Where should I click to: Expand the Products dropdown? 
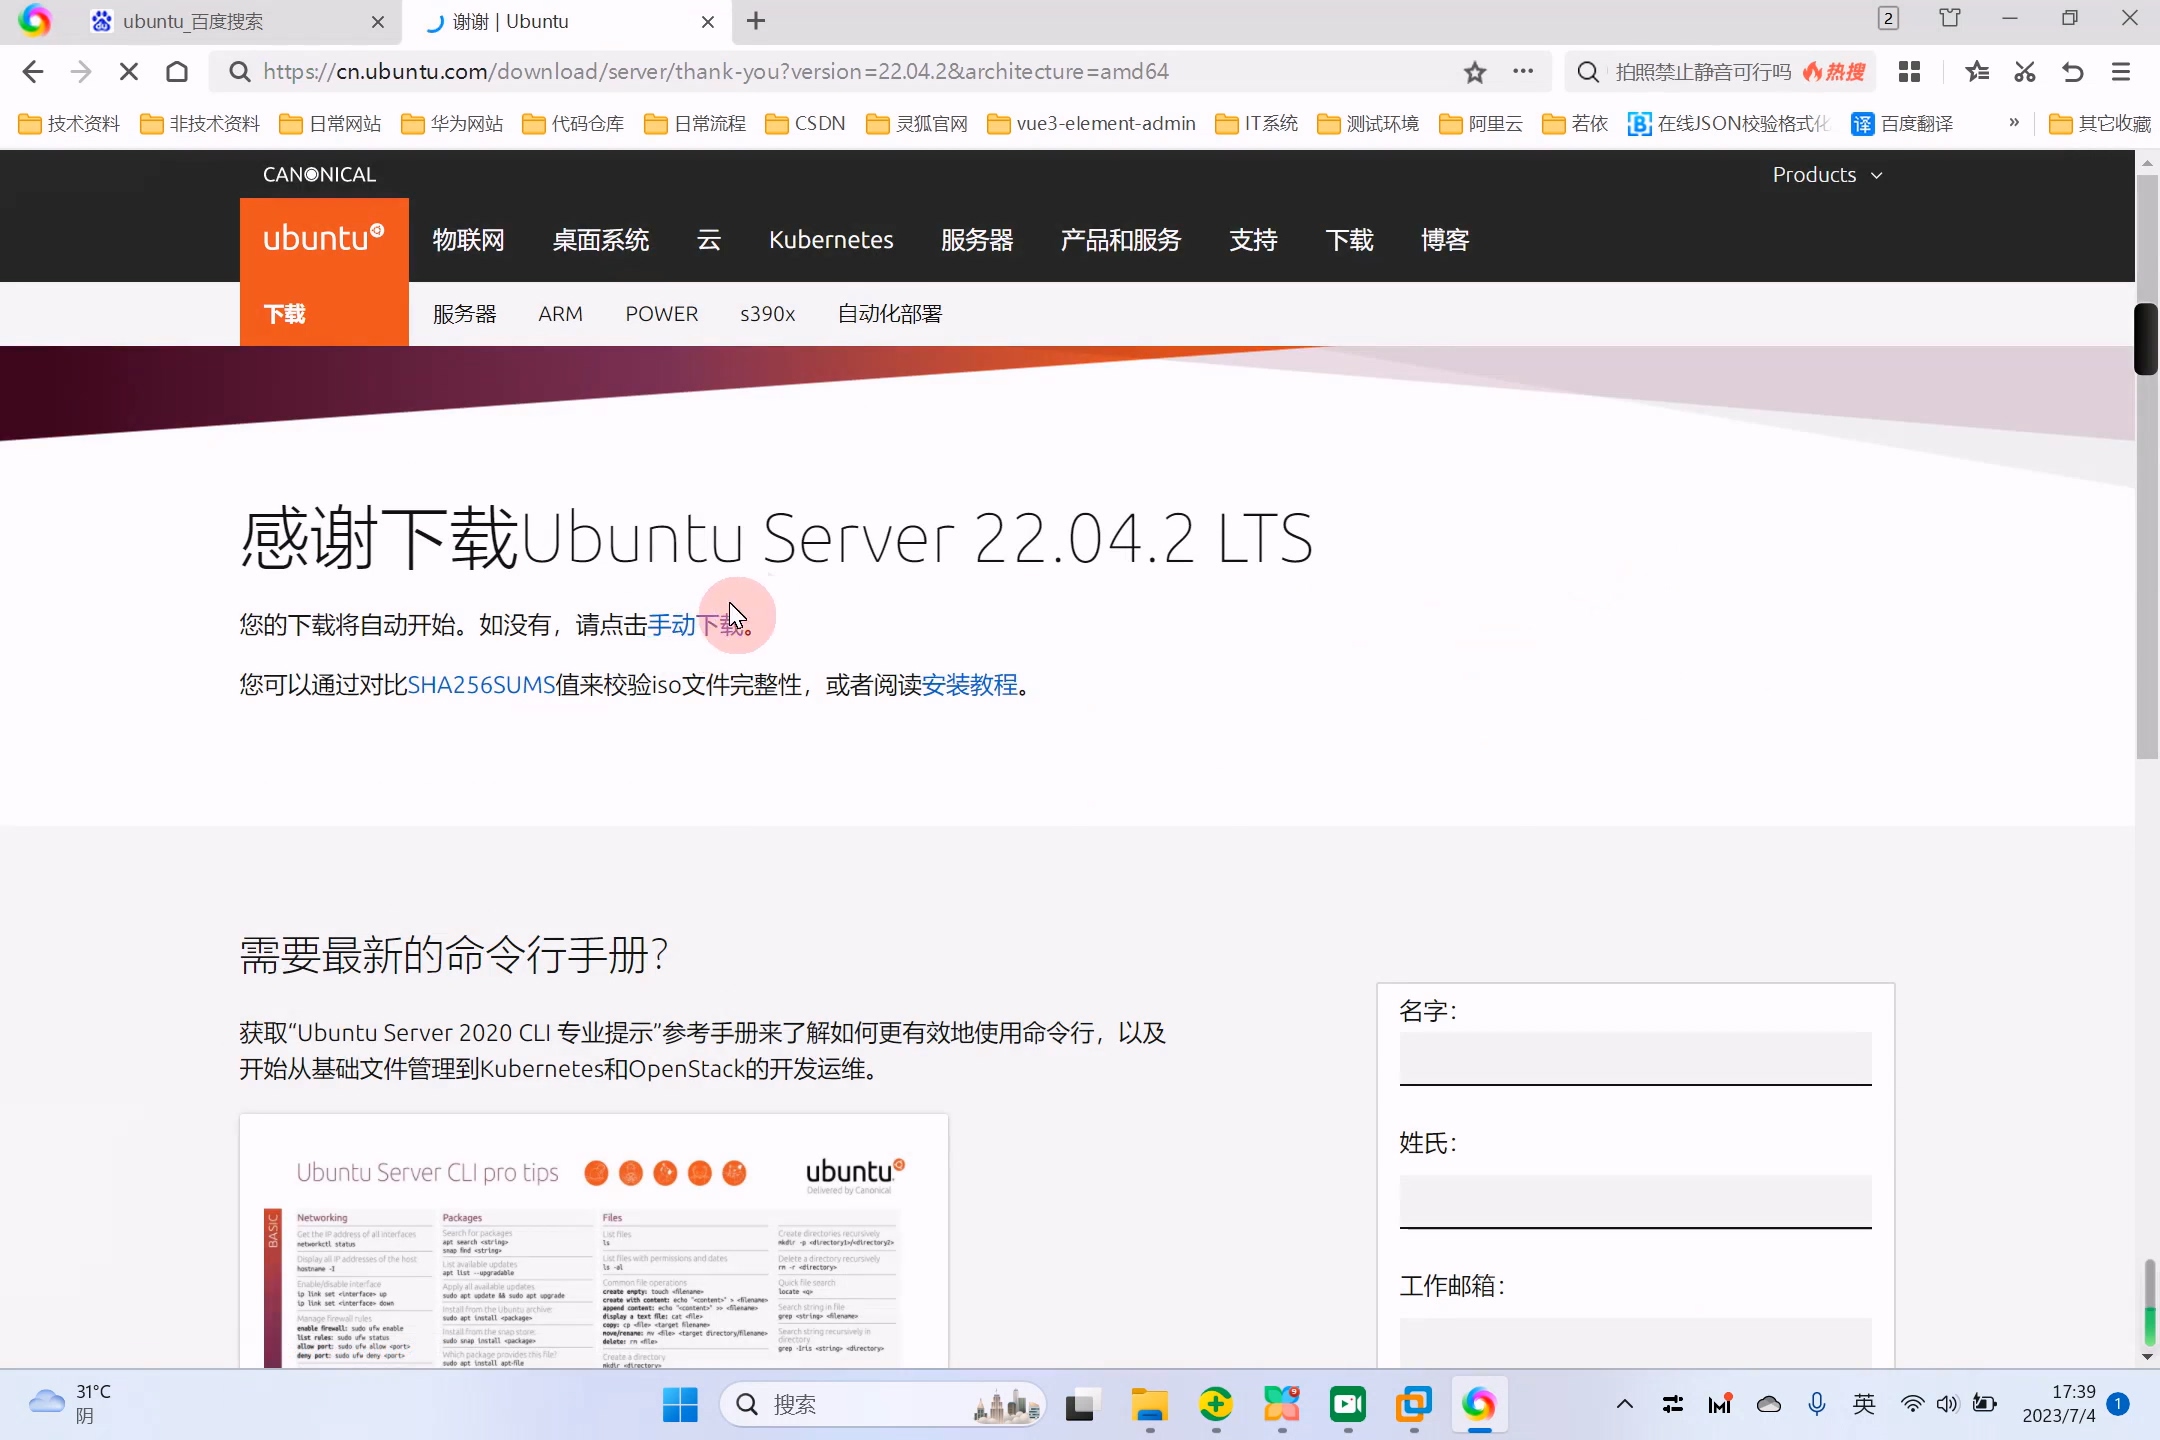point(1828,175)
